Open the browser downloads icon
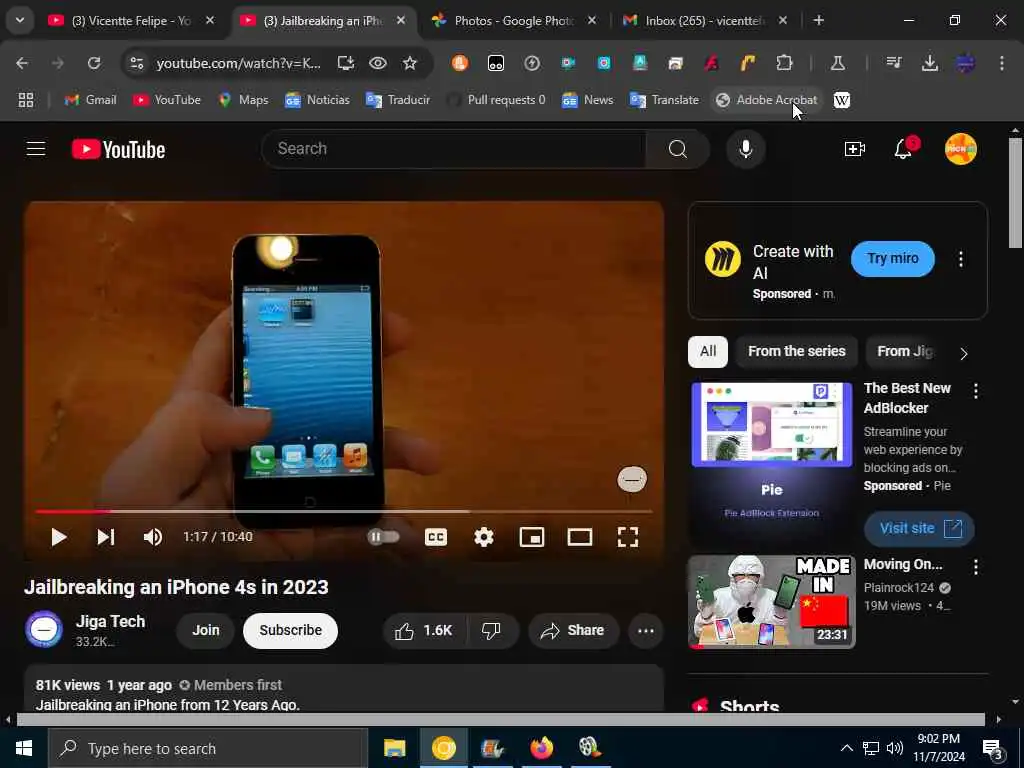The image size is (1024, 768). pos(929,63)
